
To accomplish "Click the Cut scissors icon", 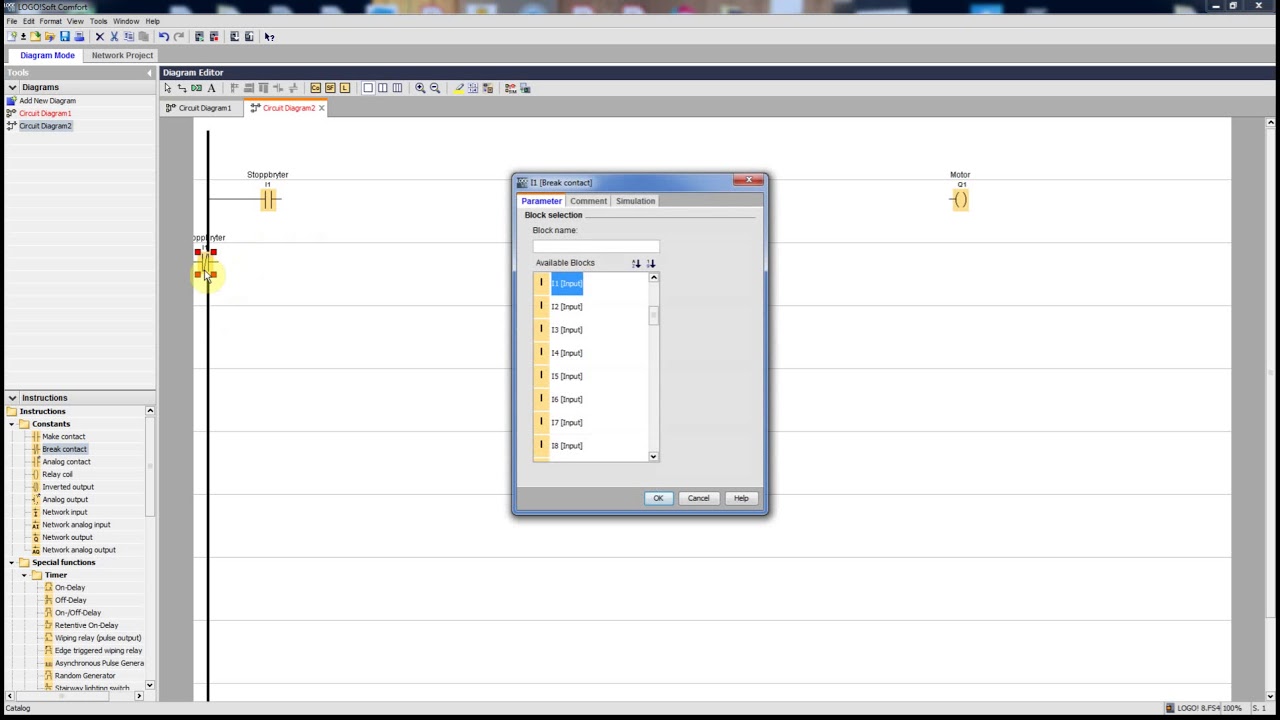I will [114, 37].
